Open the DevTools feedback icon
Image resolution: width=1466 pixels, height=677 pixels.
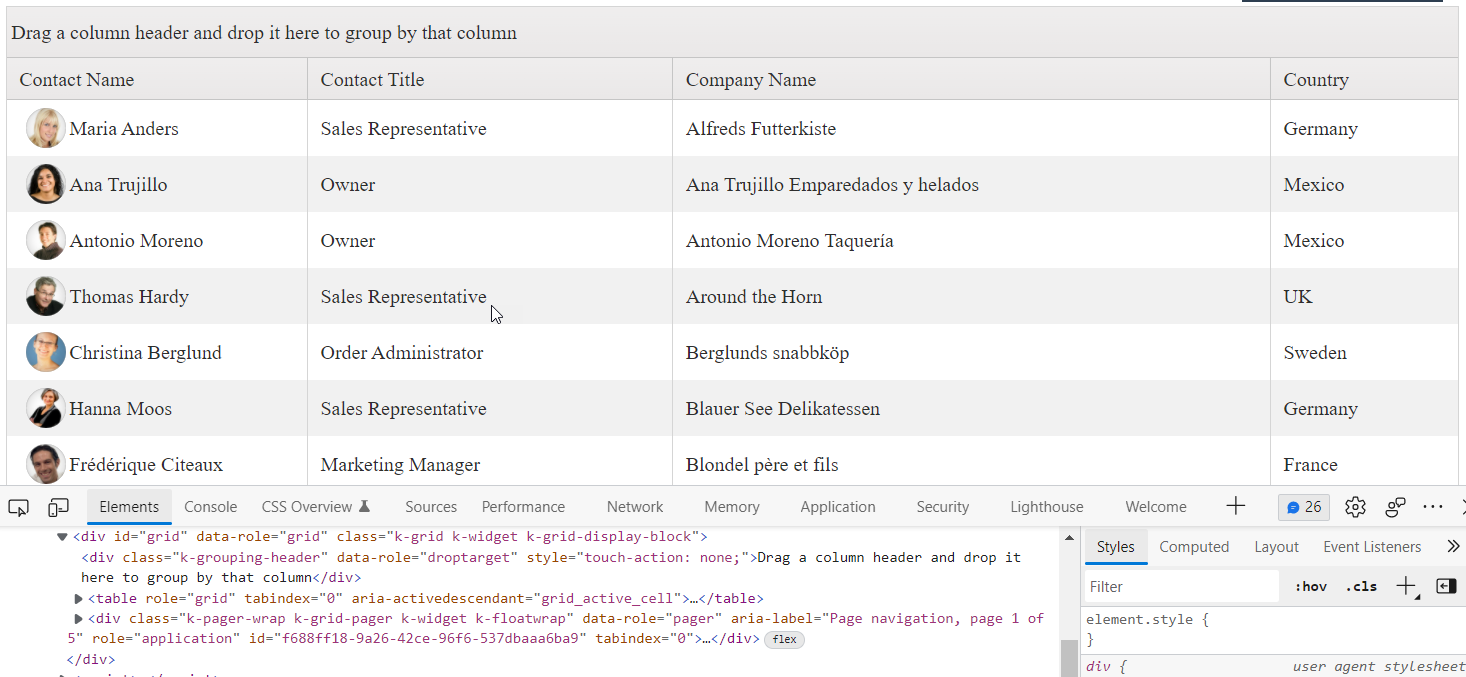pyautogui.click(x=1395, y=507)
